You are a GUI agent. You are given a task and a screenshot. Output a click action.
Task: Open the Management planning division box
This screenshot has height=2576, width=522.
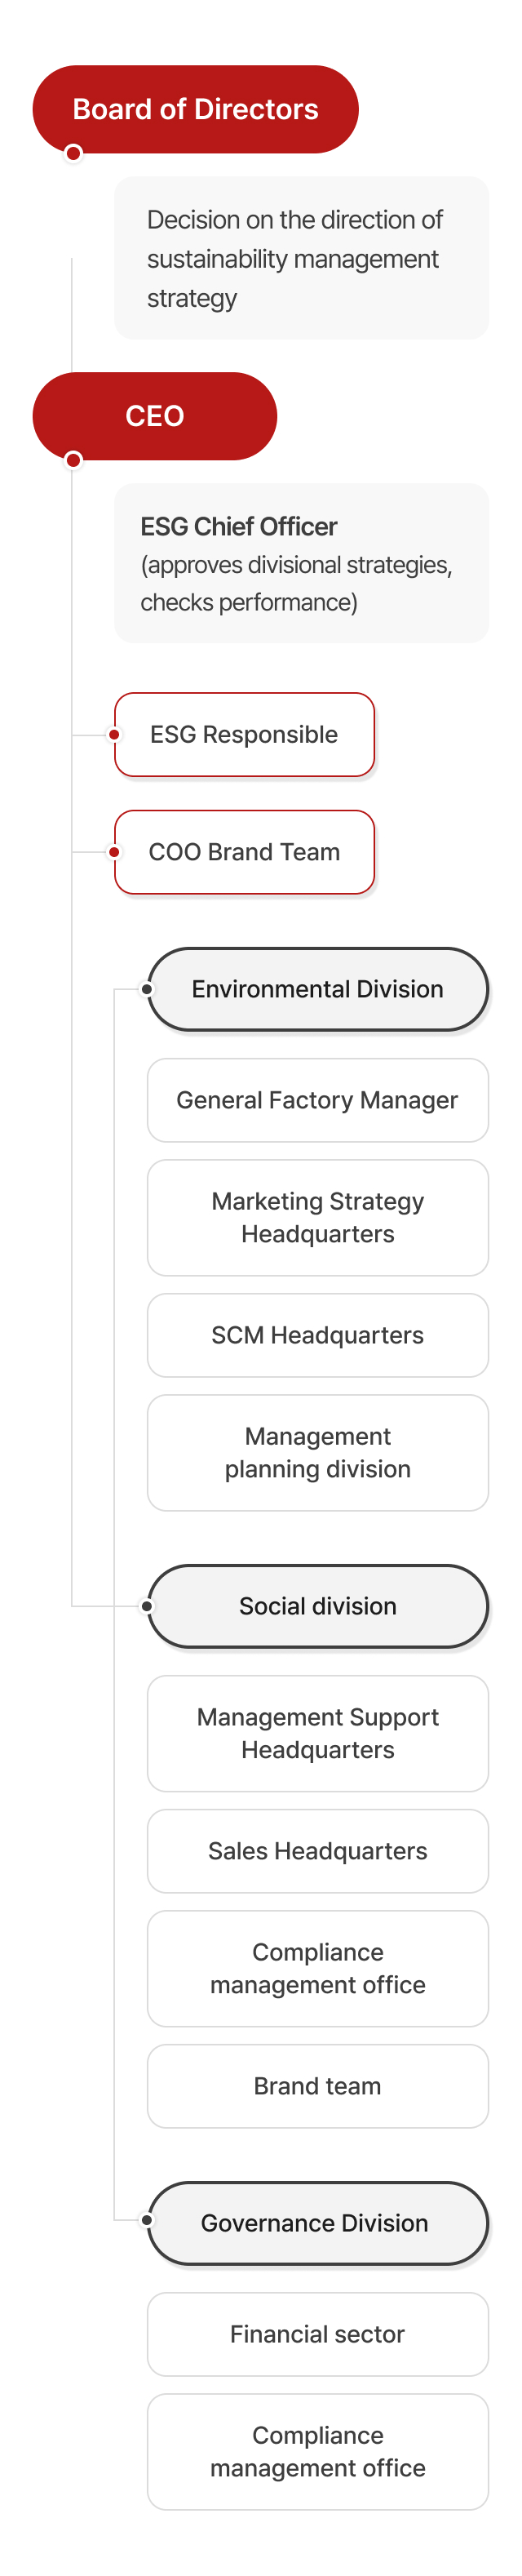coord(318,1453)
